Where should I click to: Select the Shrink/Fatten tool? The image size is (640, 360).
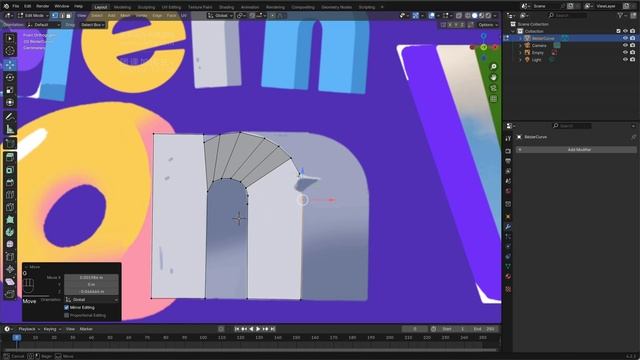point(10,269)
